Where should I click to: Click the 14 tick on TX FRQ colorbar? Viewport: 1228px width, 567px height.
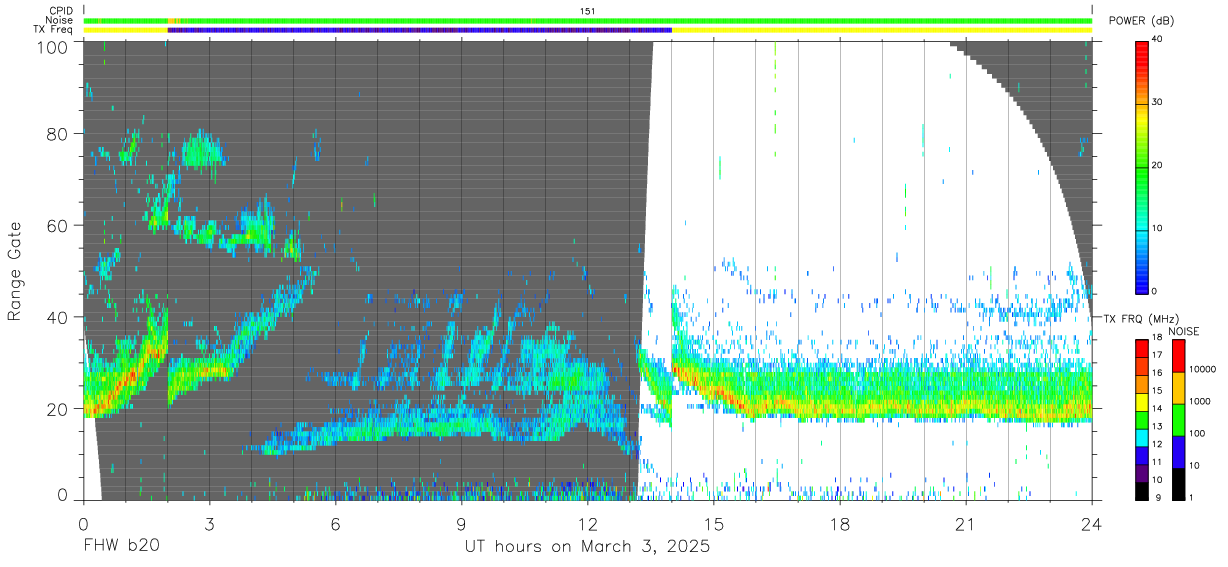1157,409
